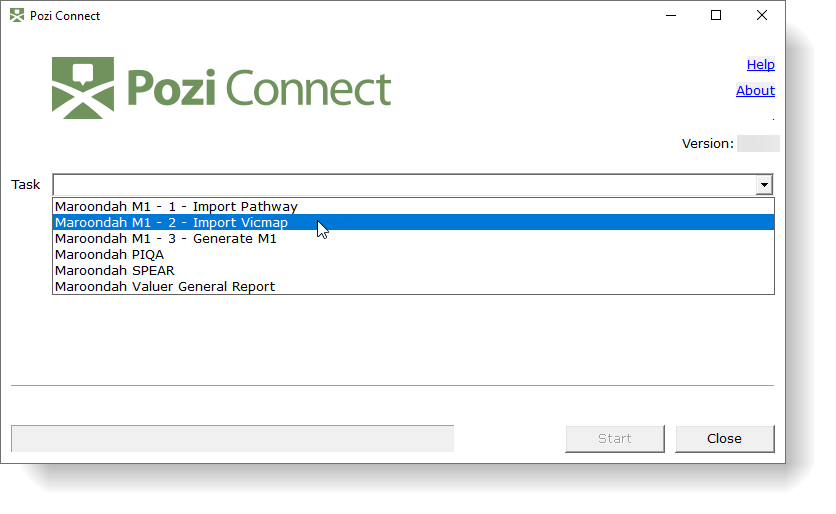Click the Close button at the bottom

point(724,439)
